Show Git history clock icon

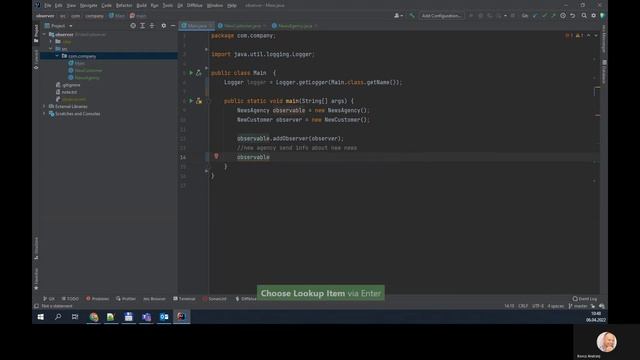pyautogui.click(x=563, y=16)
